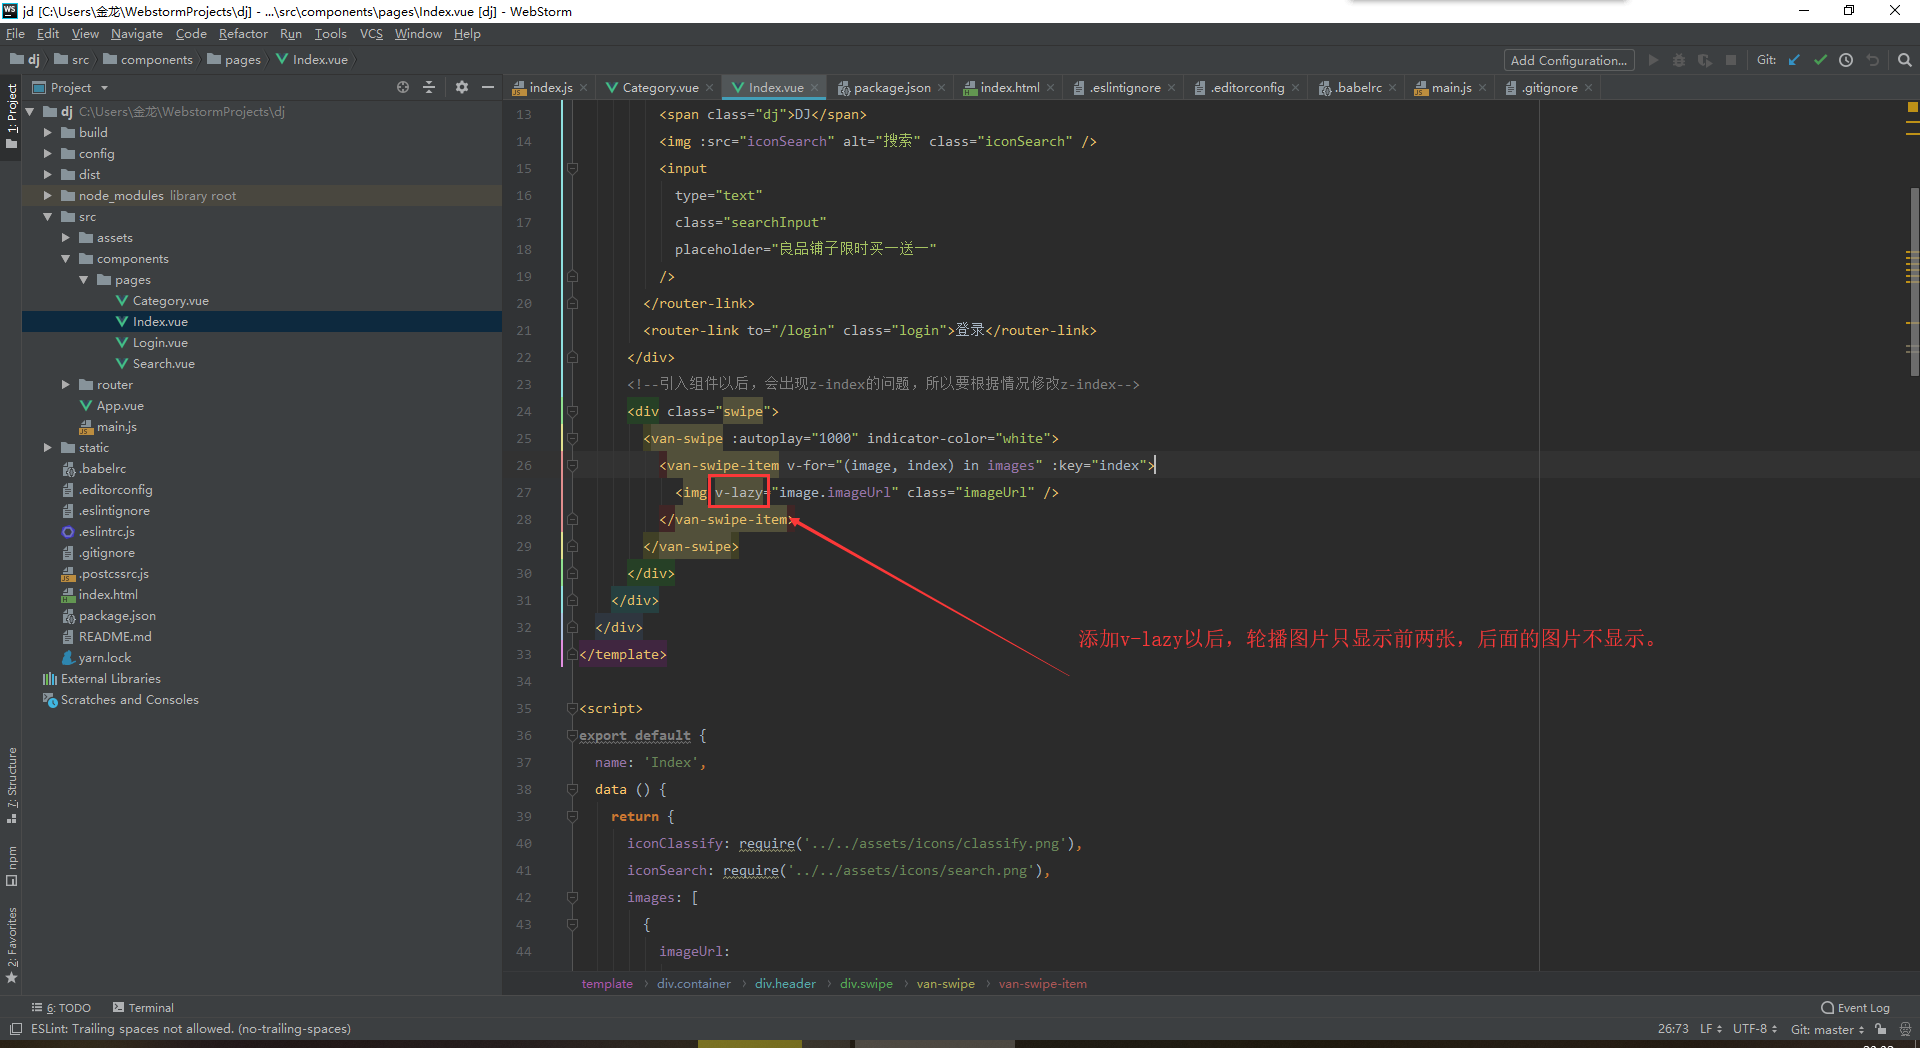Expand the router folder
The image size is (1920, 1048).
[65, 384]
